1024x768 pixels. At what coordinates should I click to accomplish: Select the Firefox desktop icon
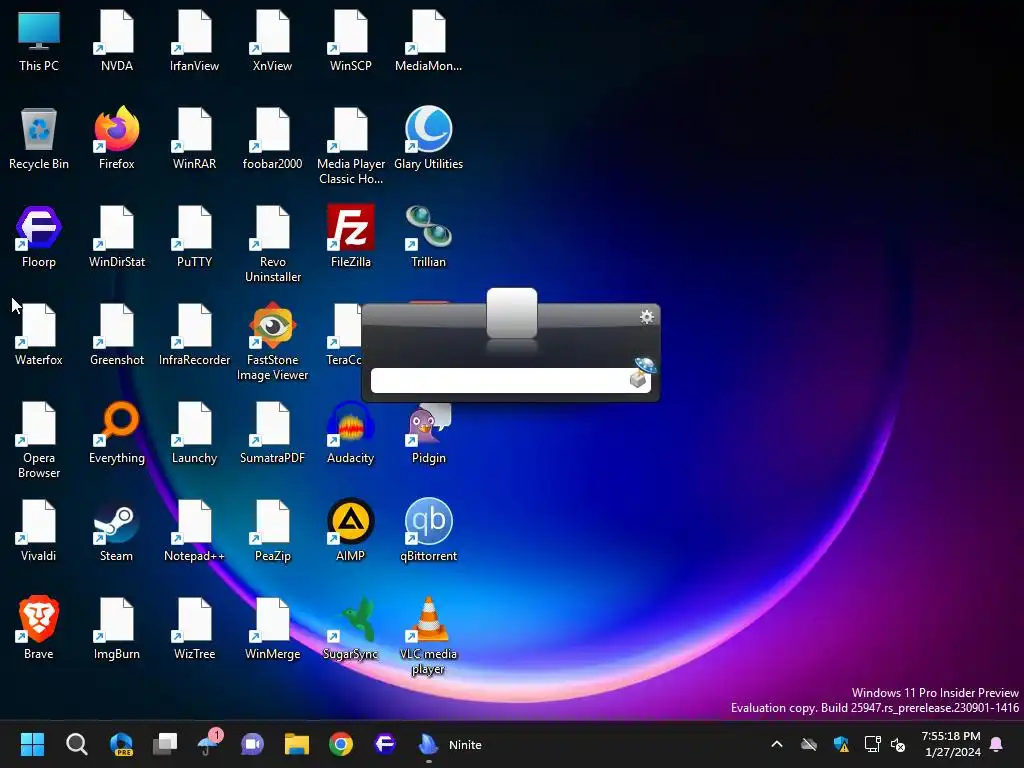point(117,139)
